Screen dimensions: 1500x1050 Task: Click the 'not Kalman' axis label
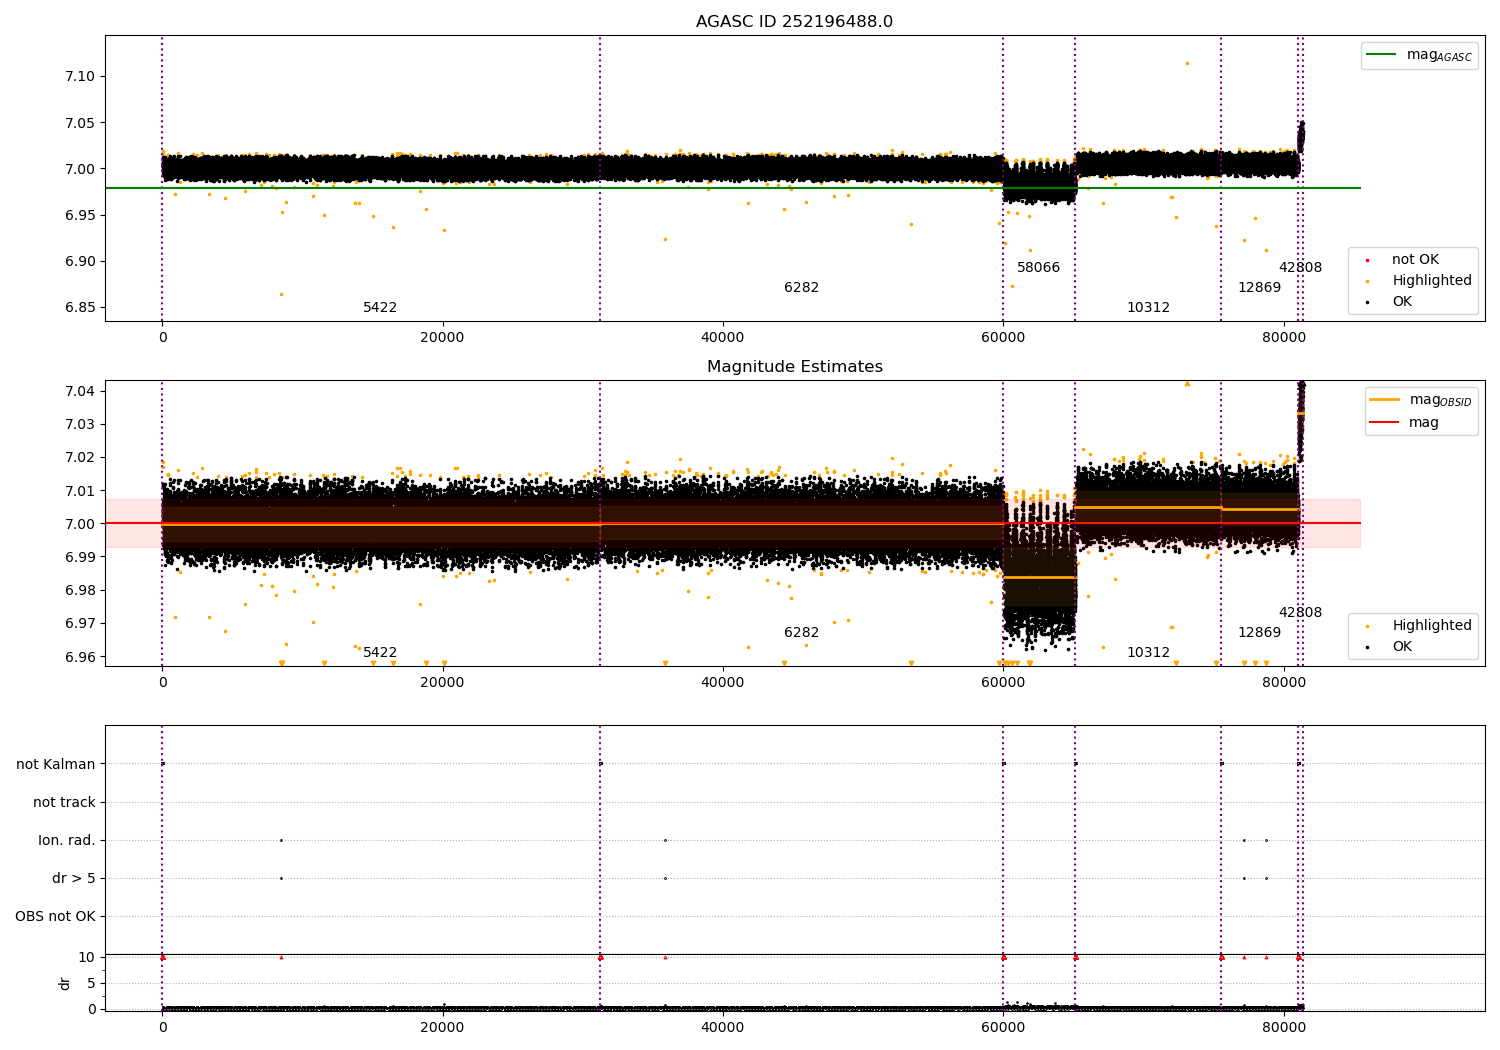point(56,764)
